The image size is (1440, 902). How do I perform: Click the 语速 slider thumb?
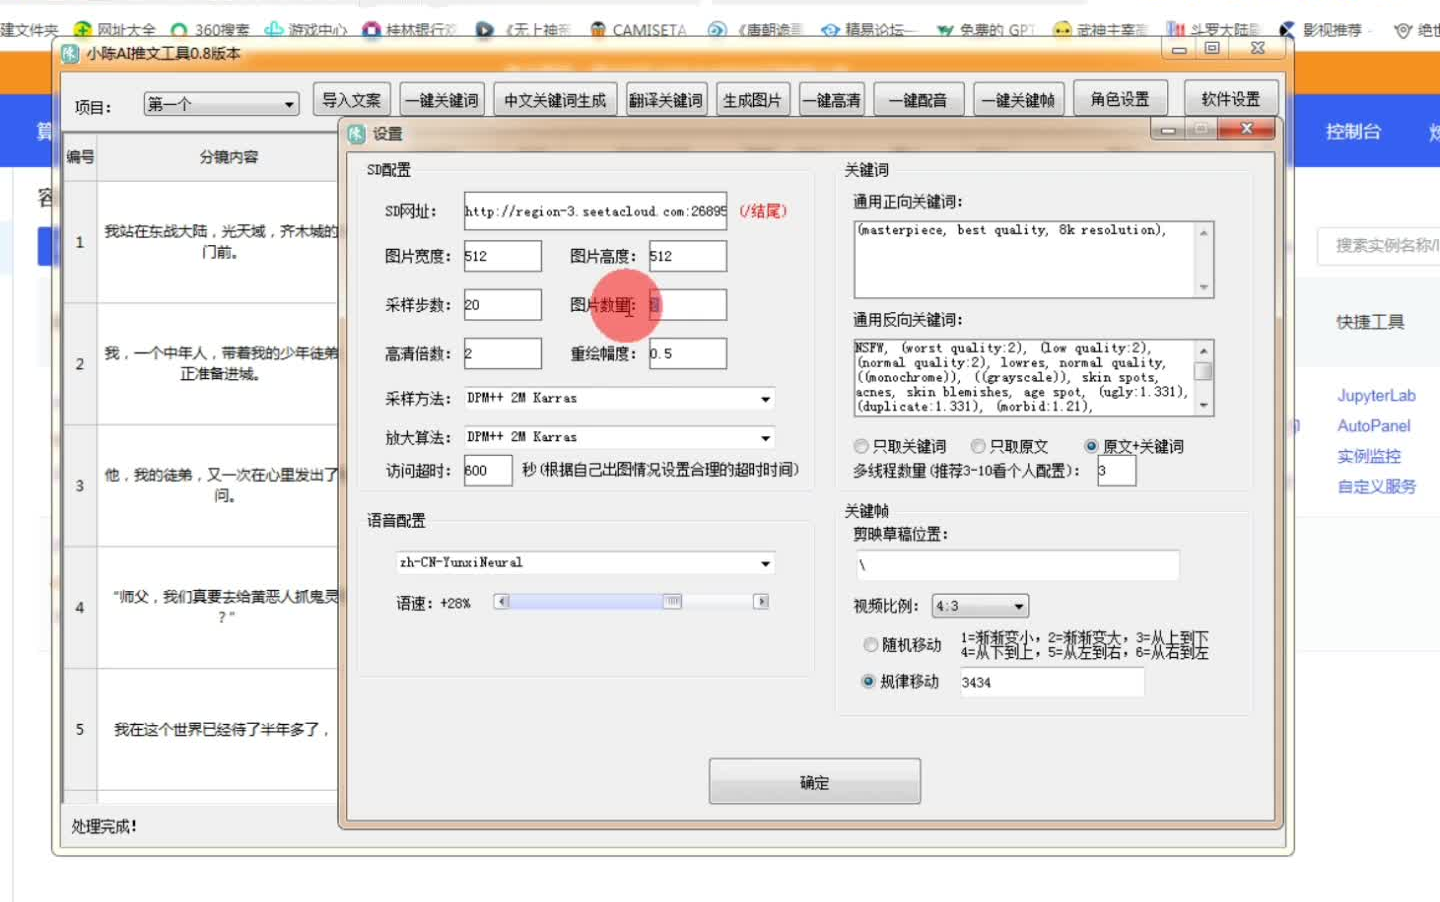[673, 601]
